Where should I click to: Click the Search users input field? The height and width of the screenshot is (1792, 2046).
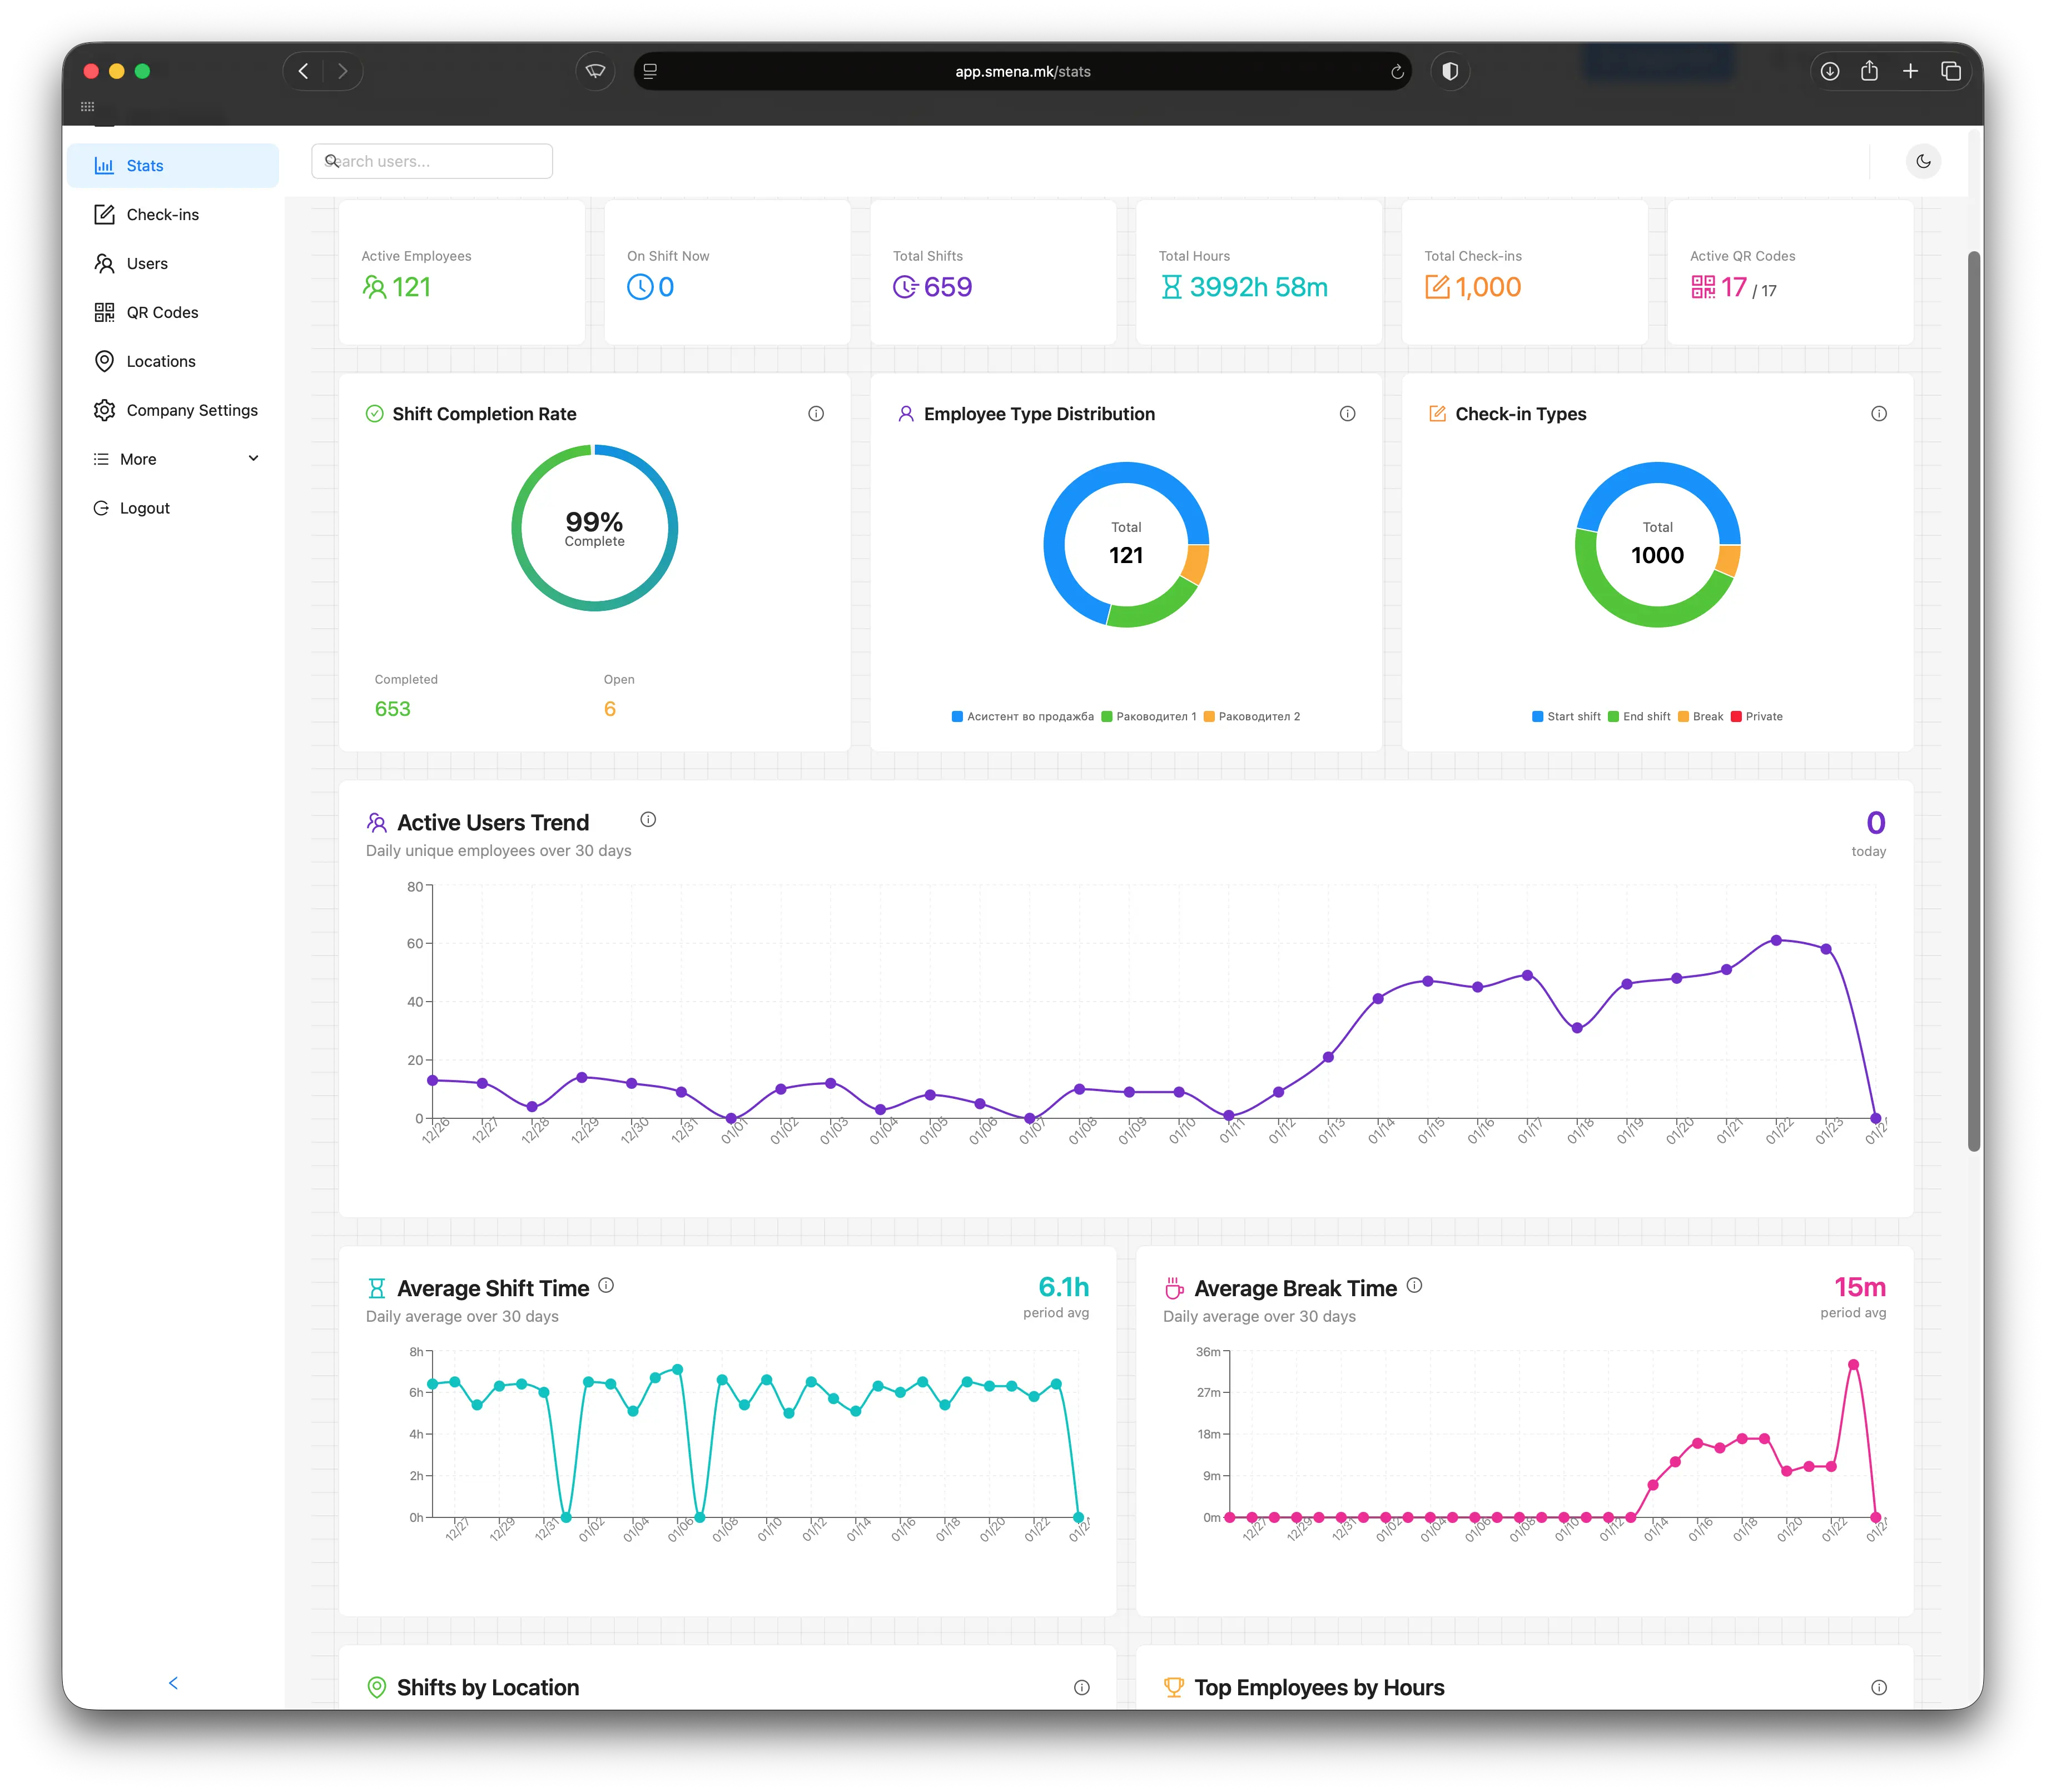click(x=432, y=161)
